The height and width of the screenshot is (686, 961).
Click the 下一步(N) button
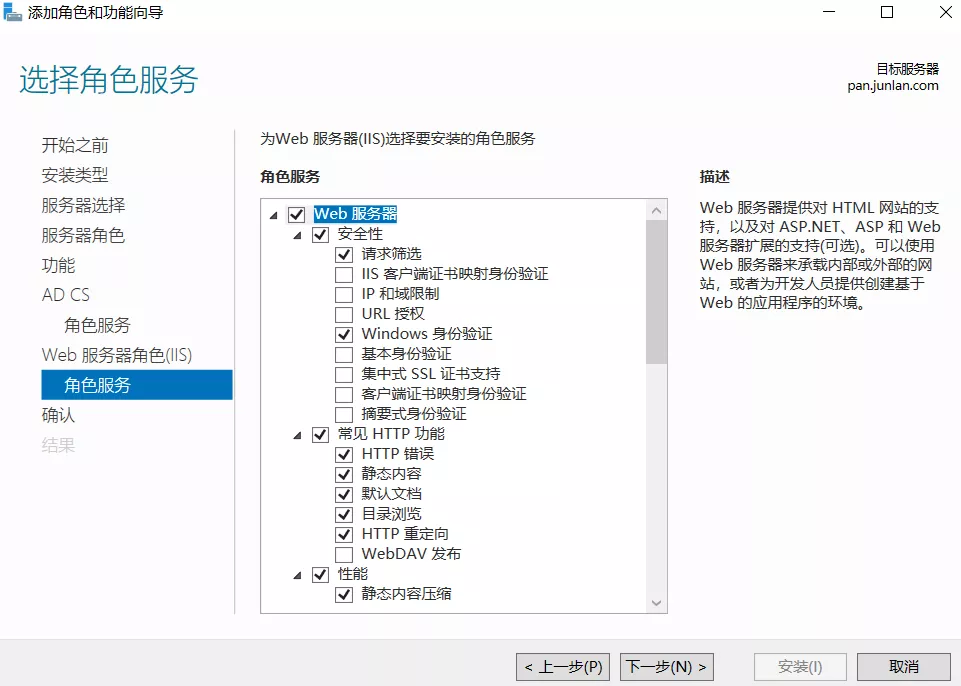(667, 666)
